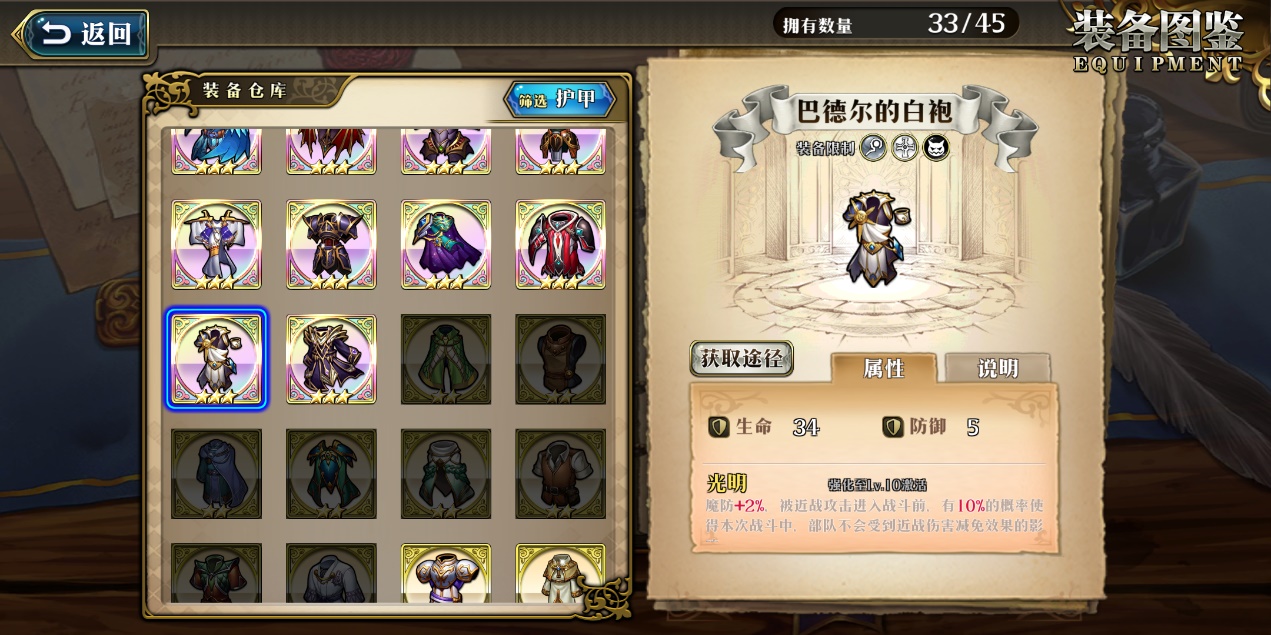Screen dimensions: 1271x635
Task: Click the cross-shaped equipment restriction icon
Action: [x=904, y=148]
